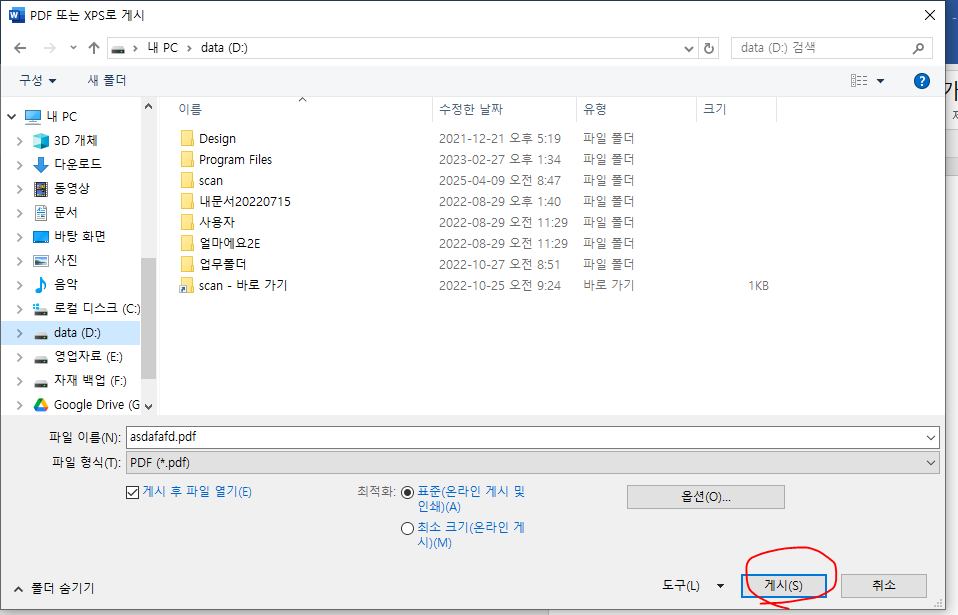The height and width of the screenshot is (615, 958).
Task: Change the view layout icon
Action: point(859,81)
